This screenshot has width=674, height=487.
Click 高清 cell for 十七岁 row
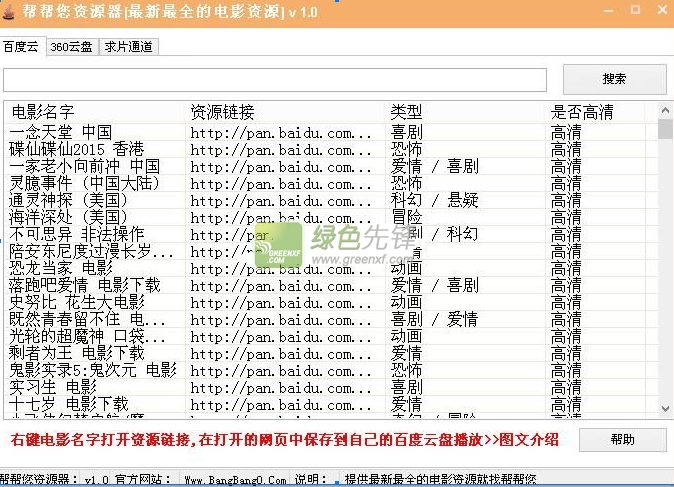click(566, 404)
